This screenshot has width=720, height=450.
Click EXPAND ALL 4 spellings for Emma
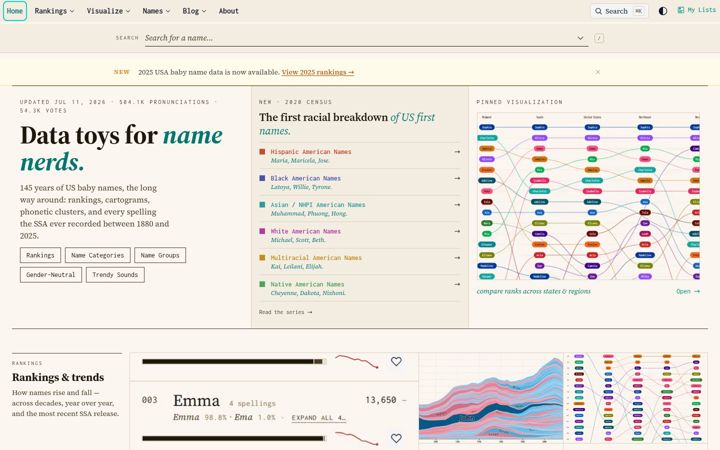319,418
